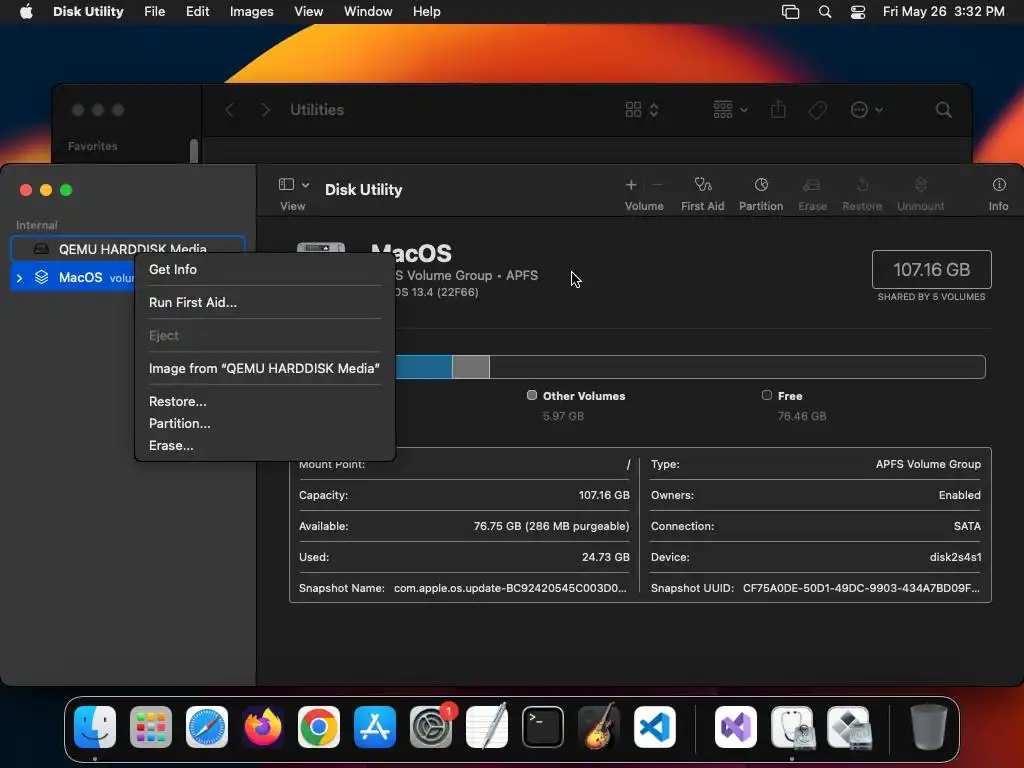Click the Other Volumes legend swatch
The height and width of the screenshot is (768, 1024).
pyautogui.click(x=532, y=395)
